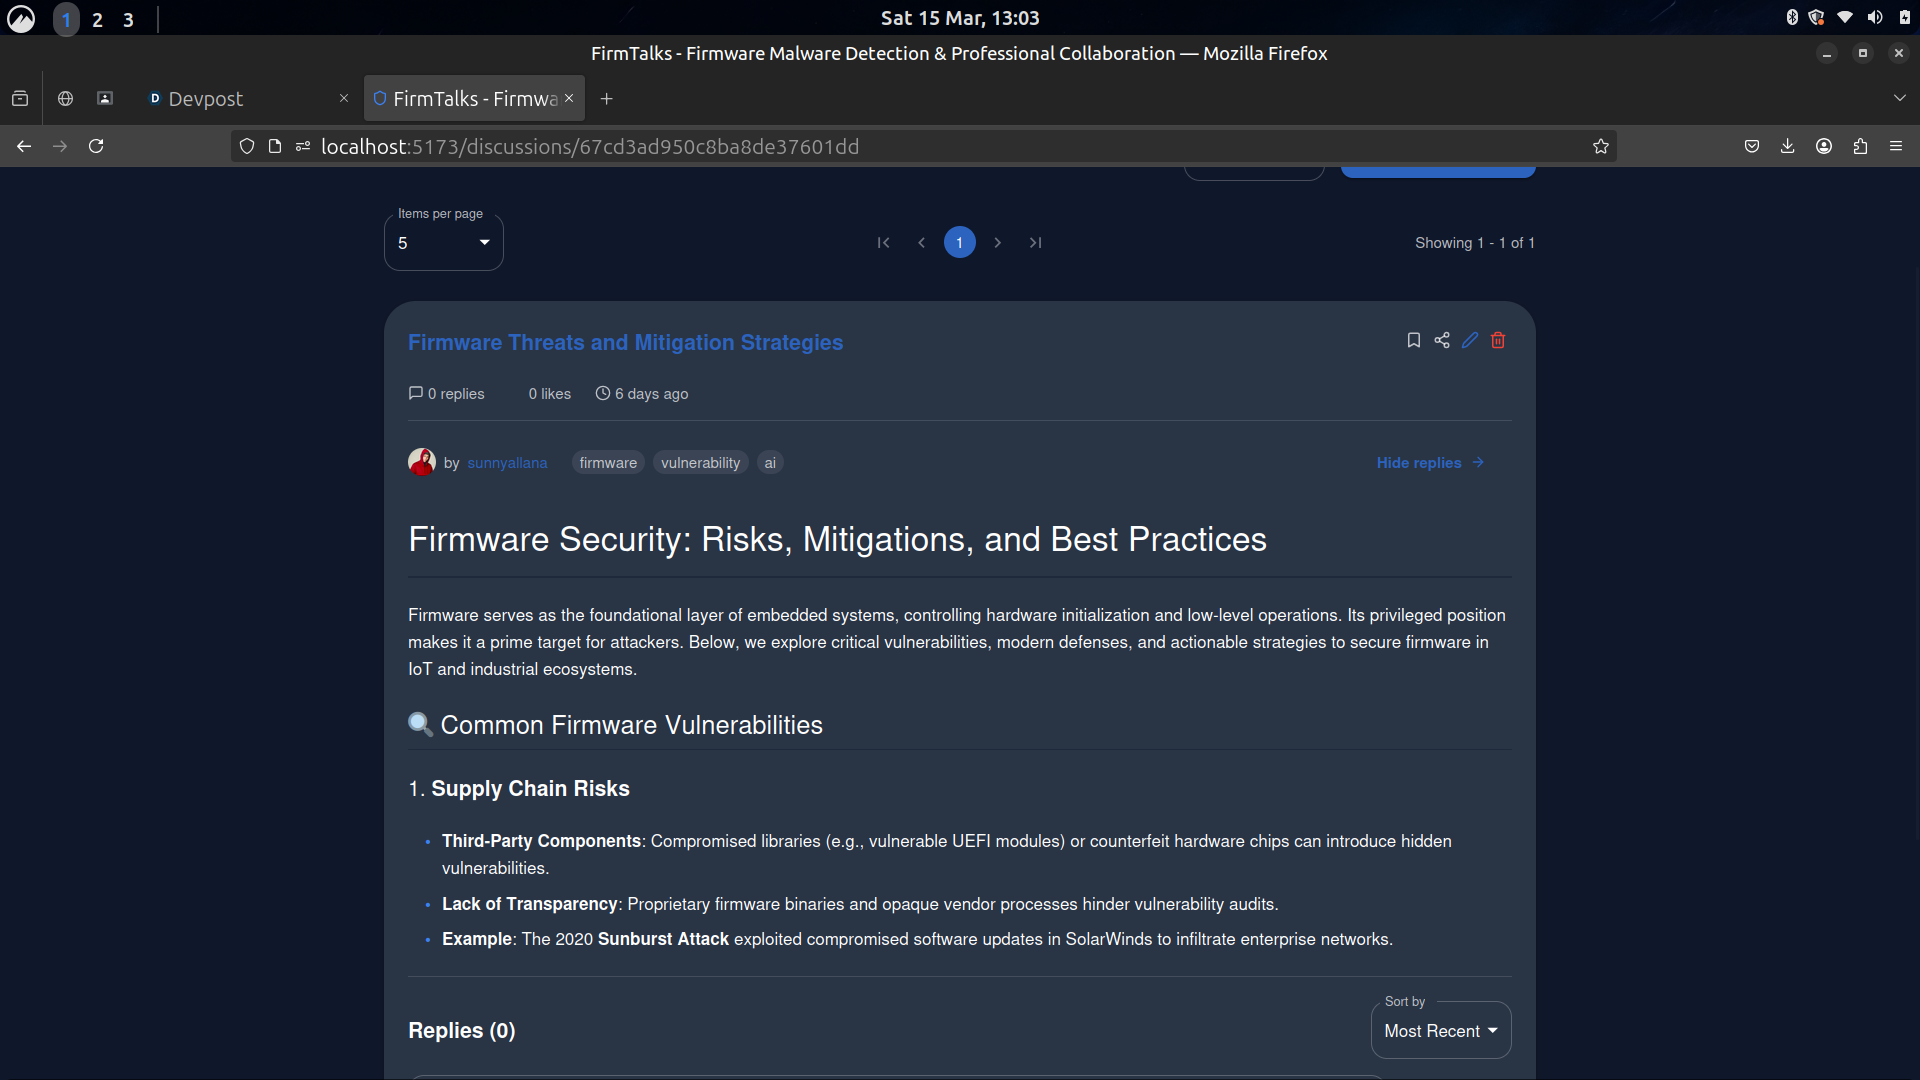The width and height of the screenshot is (1920, 1080).
Task: Edit the discussion with the pencil icon
Action: 1469,340
